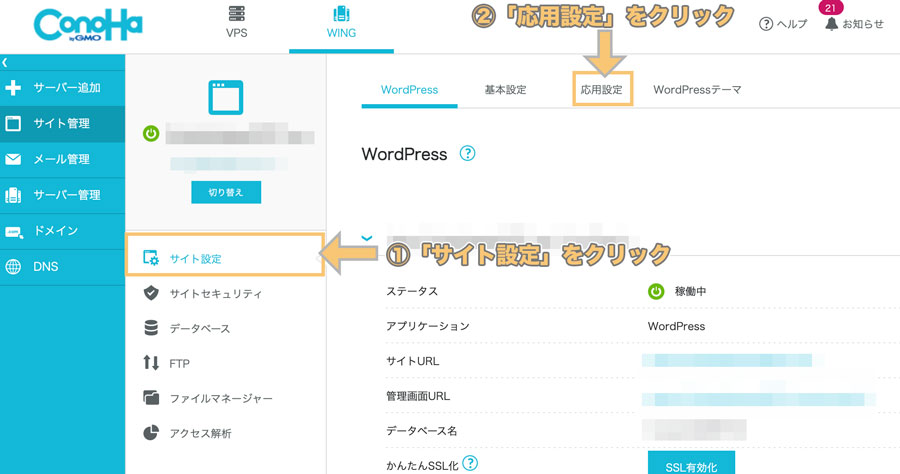Click the 21 notification badge
Image resolution: width=900 pixels, height=474 pixels.
click(830, 8)
